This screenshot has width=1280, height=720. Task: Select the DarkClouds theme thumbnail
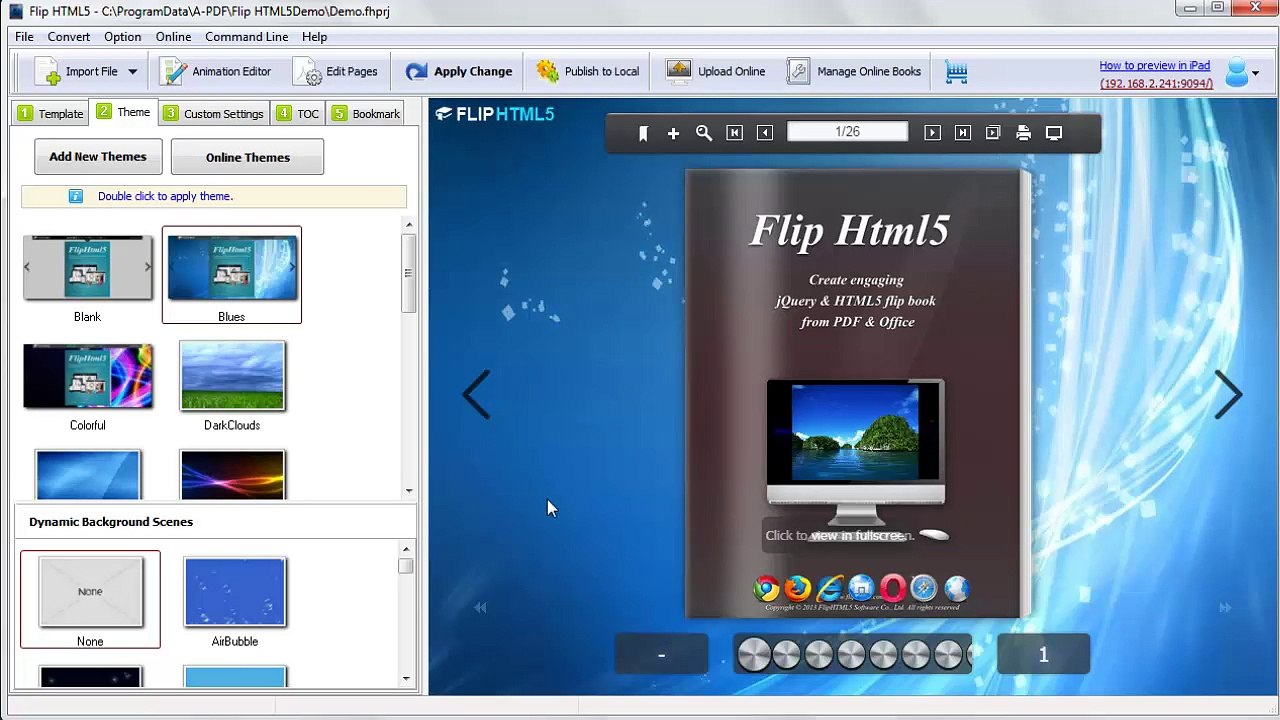click(x=232, y=377)
